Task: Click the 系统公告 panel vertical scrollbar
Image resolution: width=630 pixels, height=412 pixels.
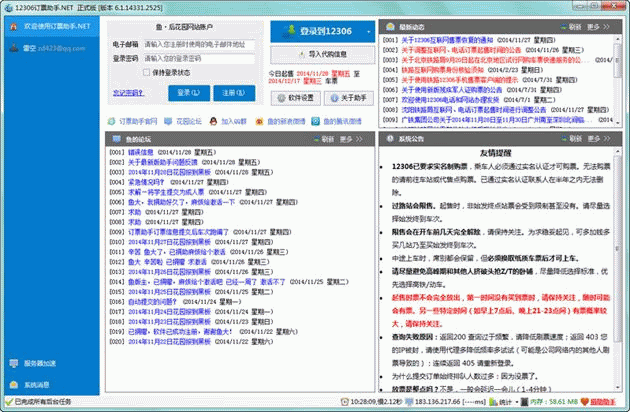Action: [618, 269]
